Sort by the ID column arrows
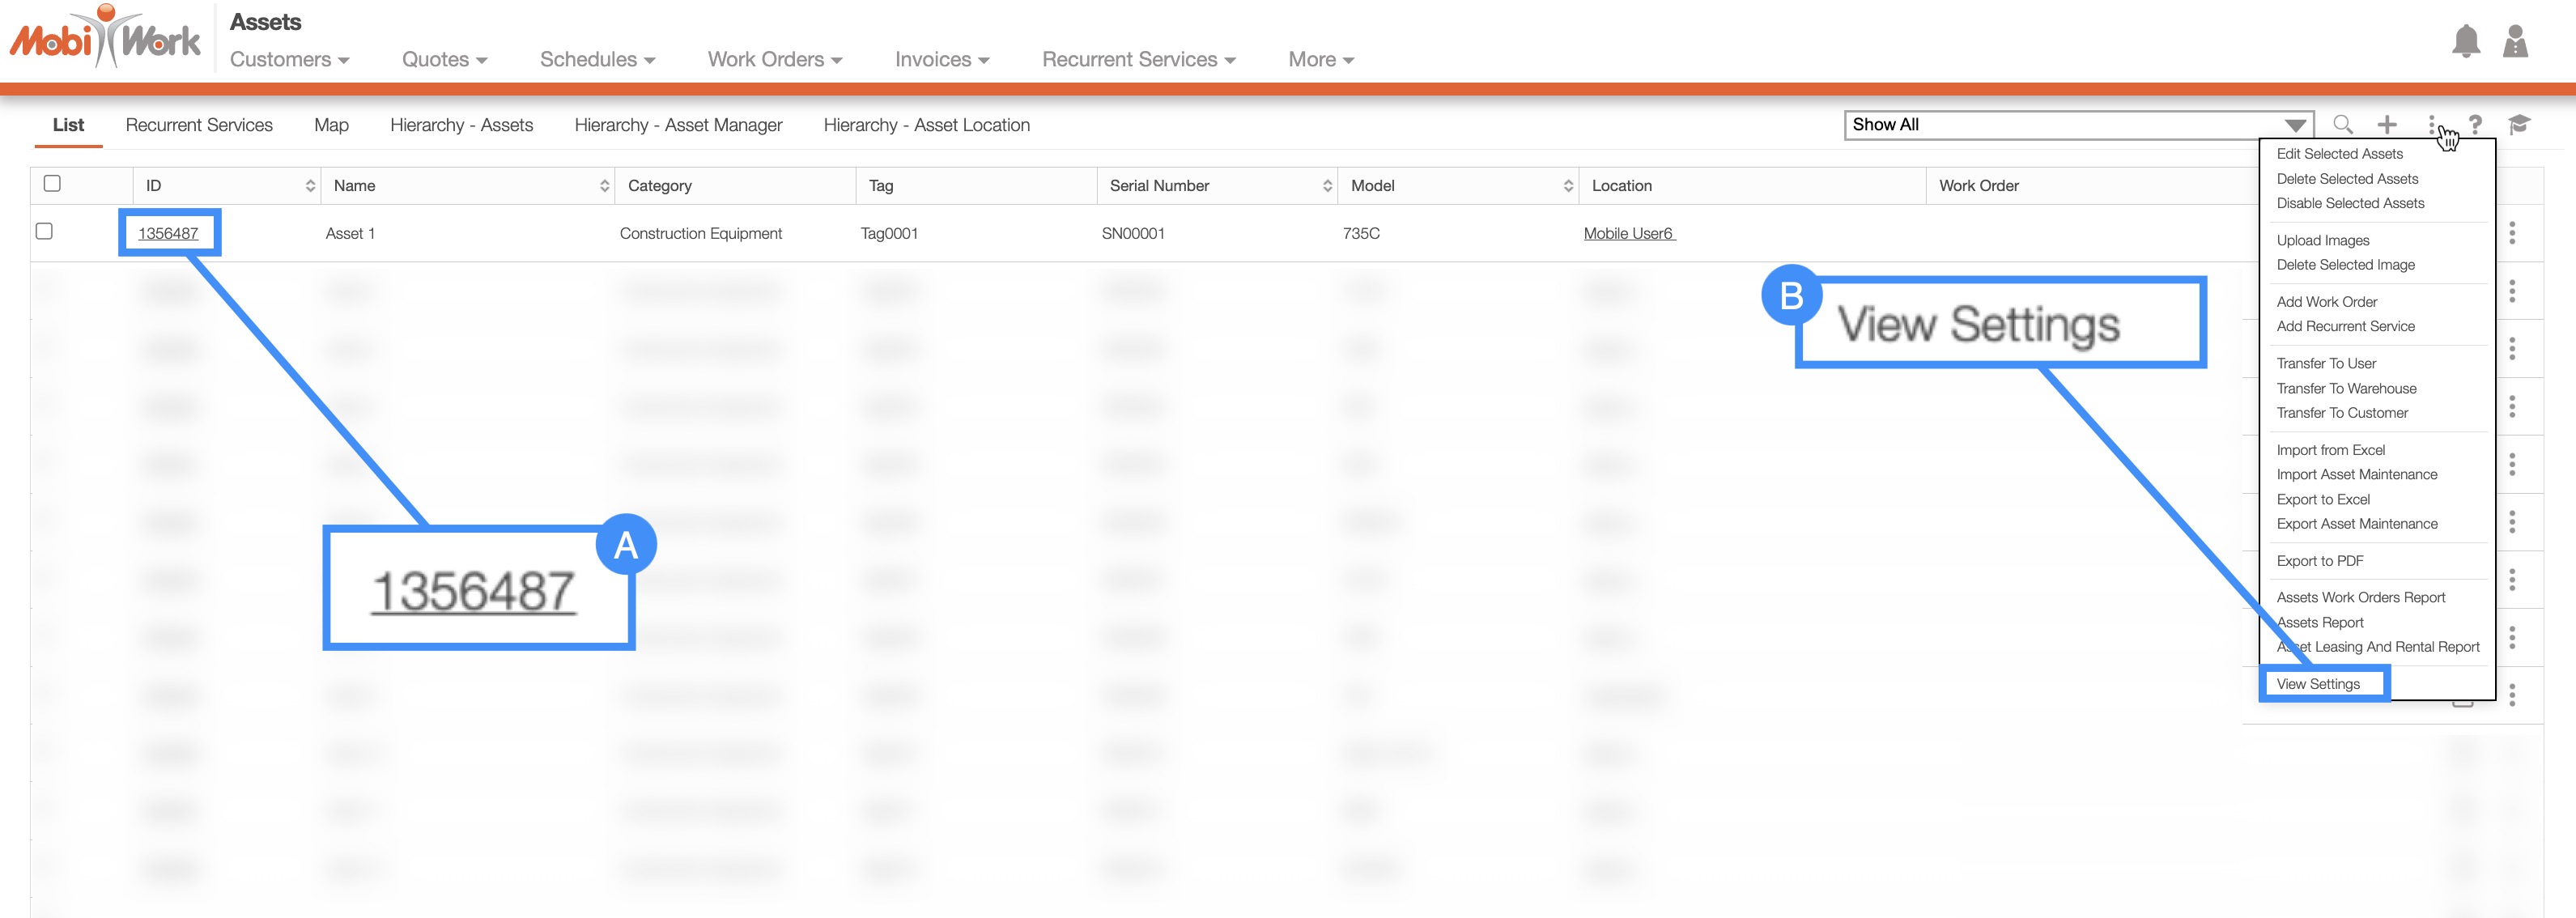Screen dimensions: 2576x918 tap(310, 186)
